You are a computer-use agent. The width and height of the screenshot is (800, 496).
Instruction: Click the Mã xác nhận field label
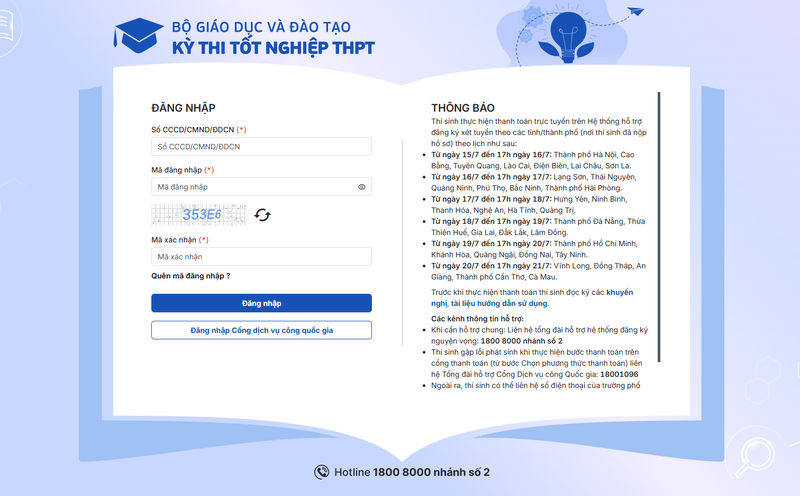point(180,239)
